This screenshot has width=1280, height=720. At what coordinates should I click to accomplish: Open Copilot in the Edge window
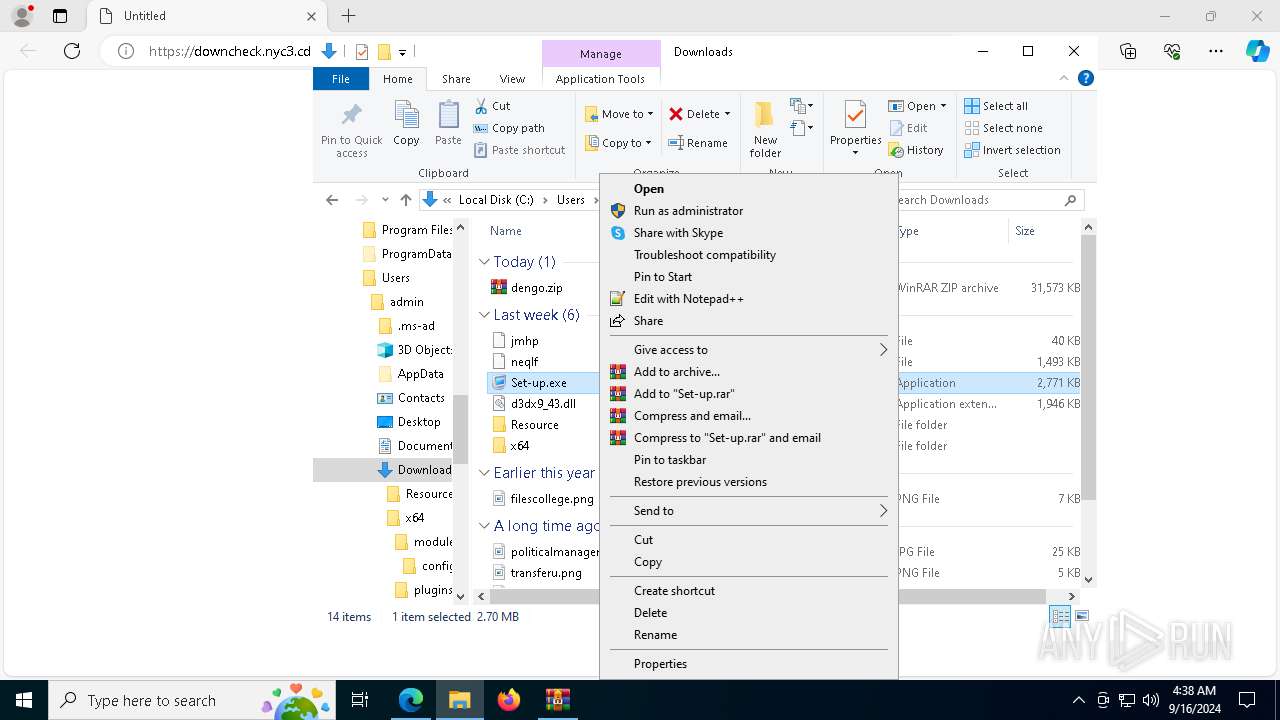tap(1257, 51)
